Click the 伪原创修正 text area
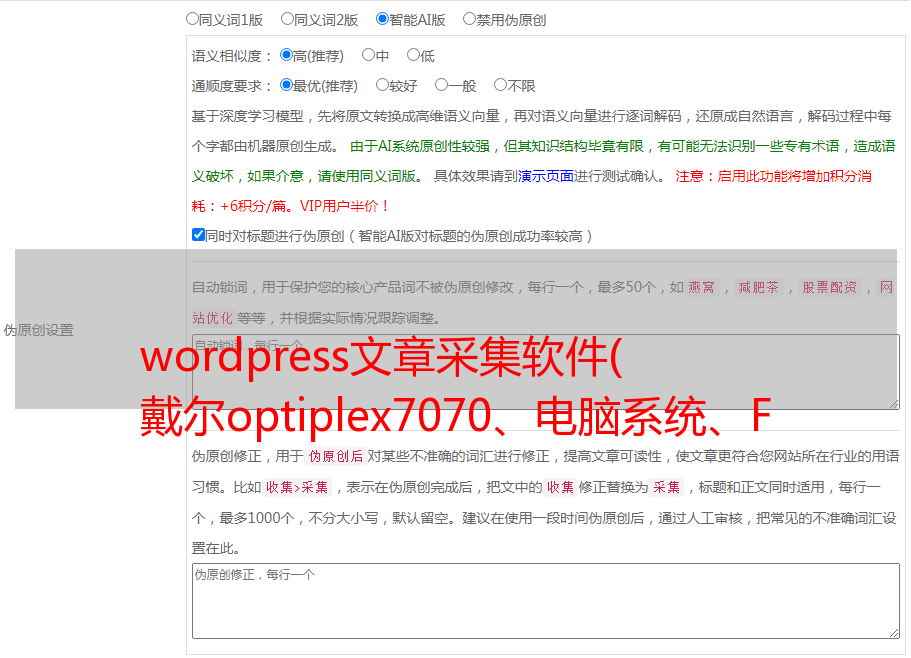 pyautogui.click(x=546, y=601)
